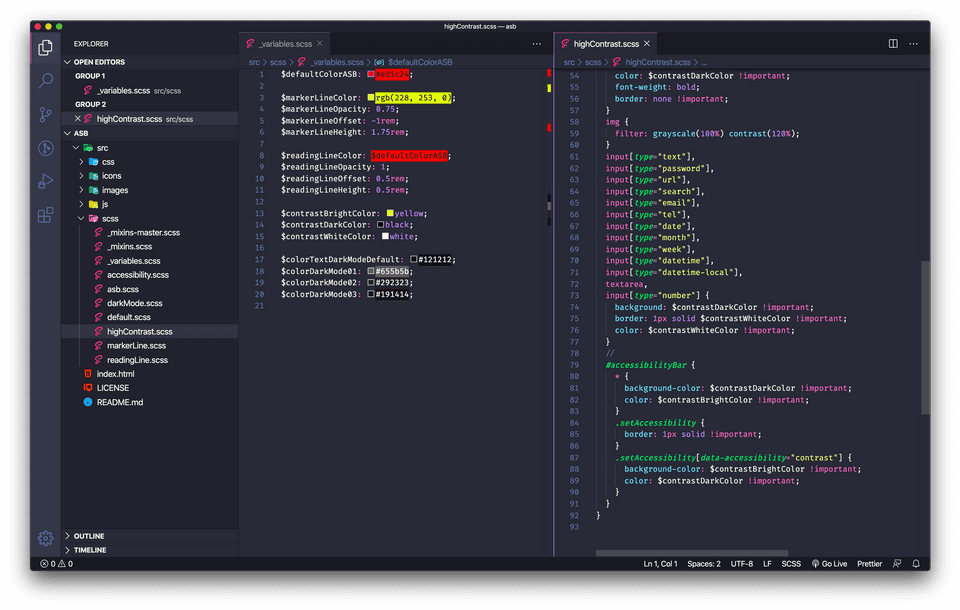960x610 pixels.
Task: Open the Run and Debug icon
Action: pos(45,181)
